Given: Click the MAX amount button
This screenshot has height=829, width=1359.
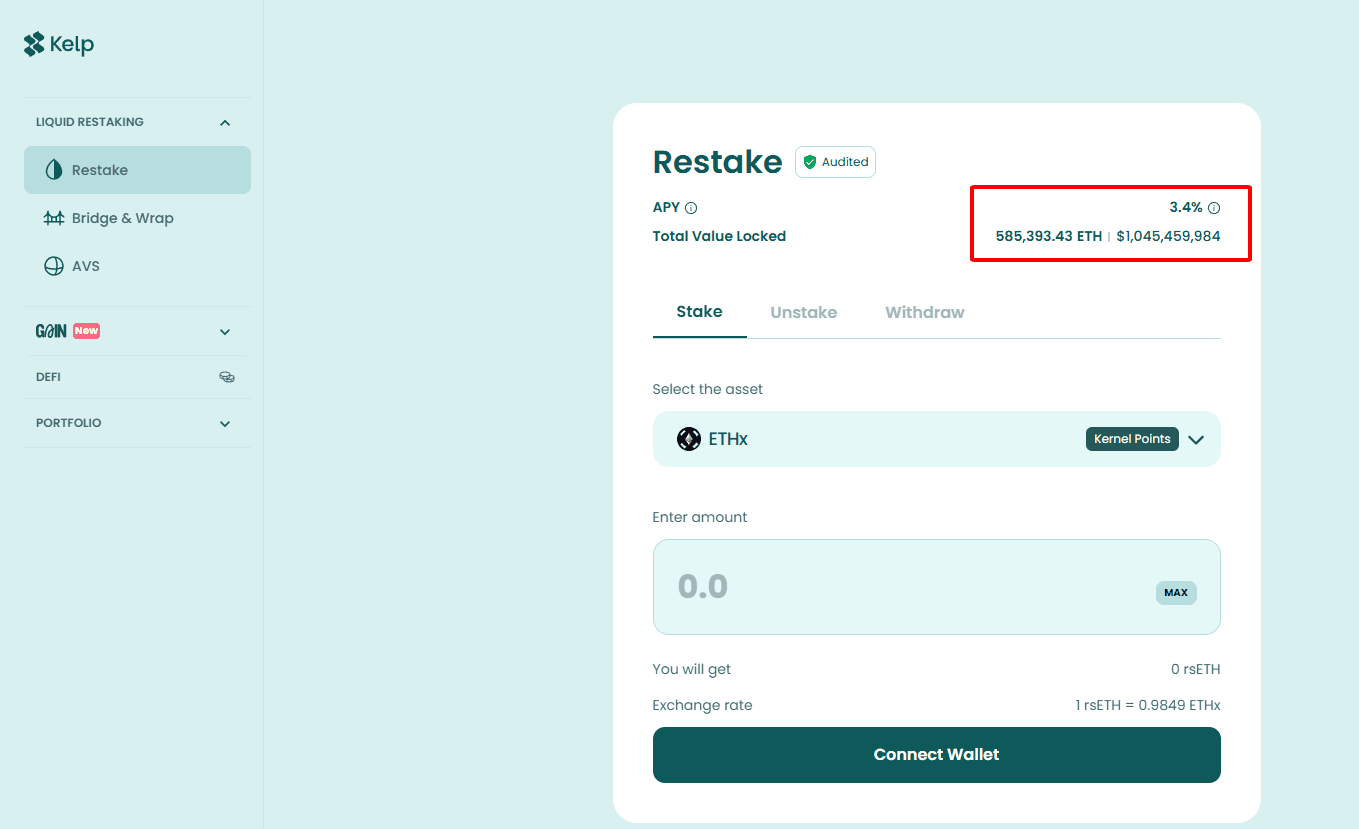Looking at the screenshot, I should coord(1176,593).
